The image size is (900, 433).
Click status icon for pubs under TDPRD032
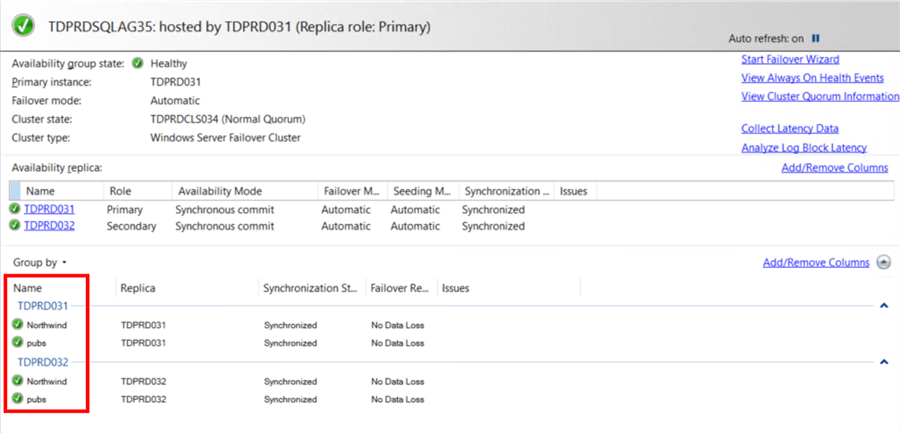coord(18,398)
